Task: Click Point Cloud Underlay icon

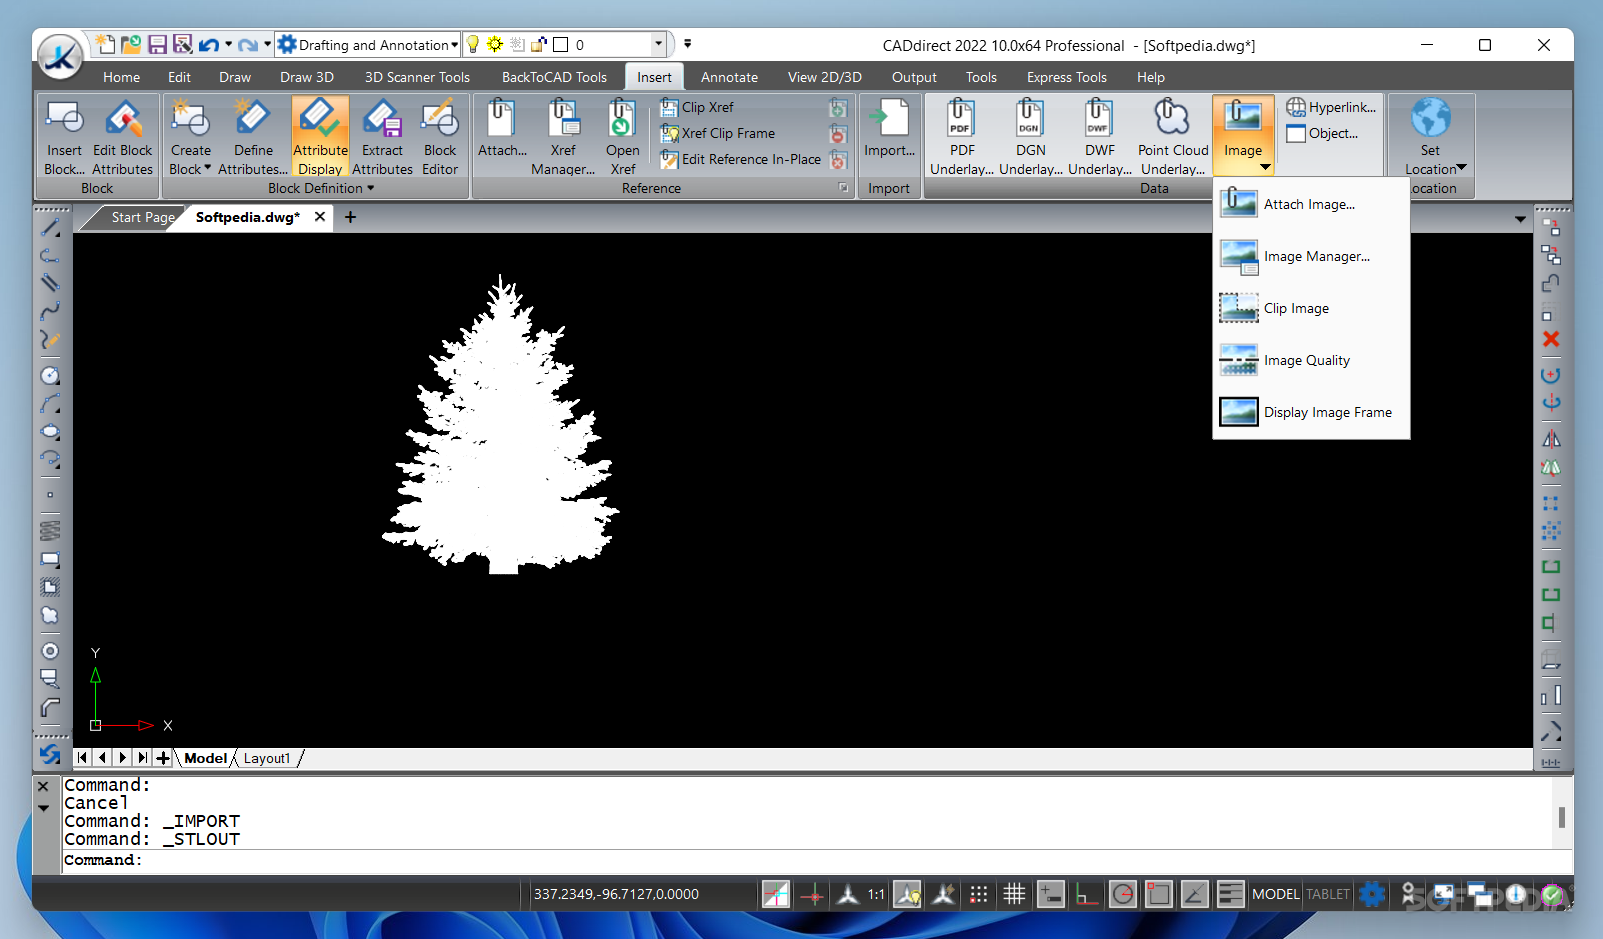Action: pyautogui.click(x=1173, y=137)
